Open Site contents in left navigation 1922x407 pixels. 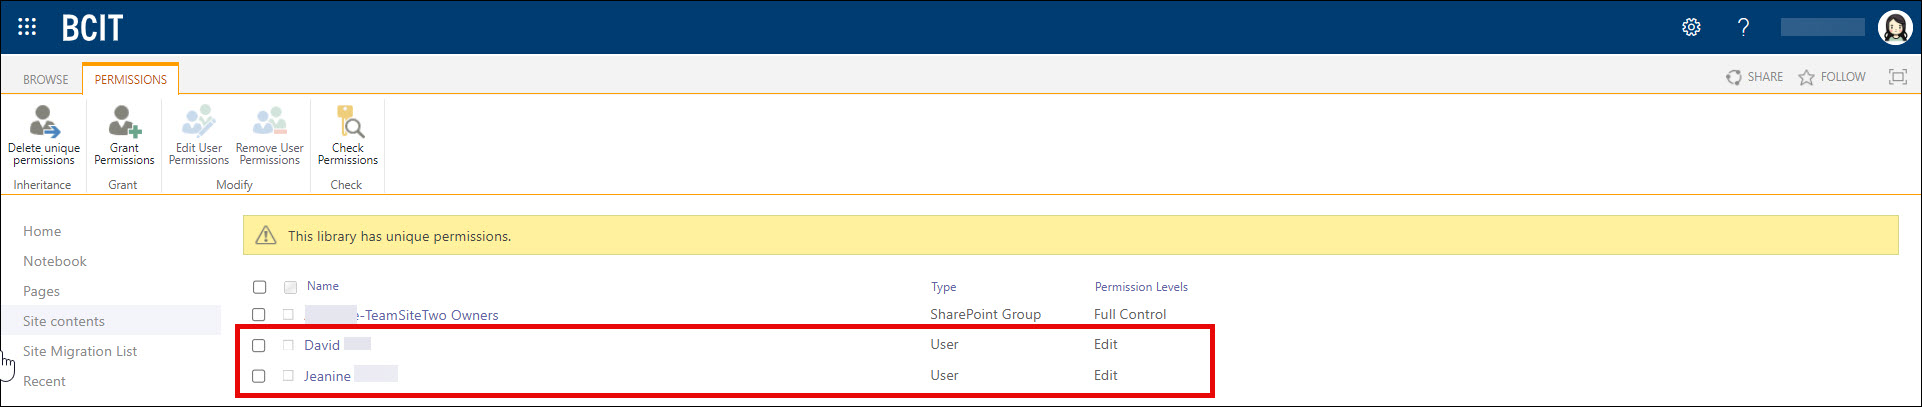point(64,321)
